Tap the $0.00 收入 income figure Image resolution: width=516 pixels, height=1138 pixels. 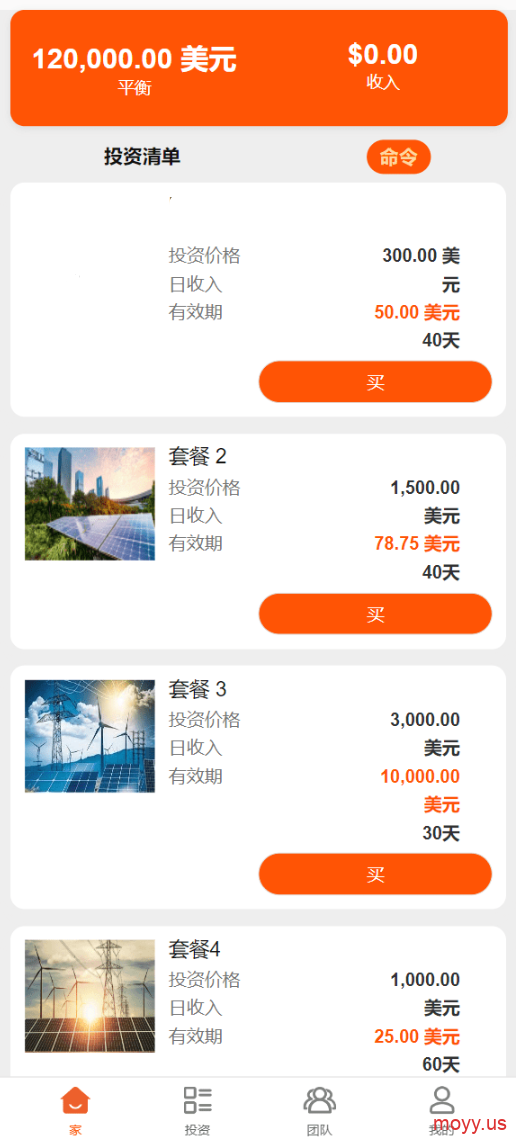tap(382, 54)
